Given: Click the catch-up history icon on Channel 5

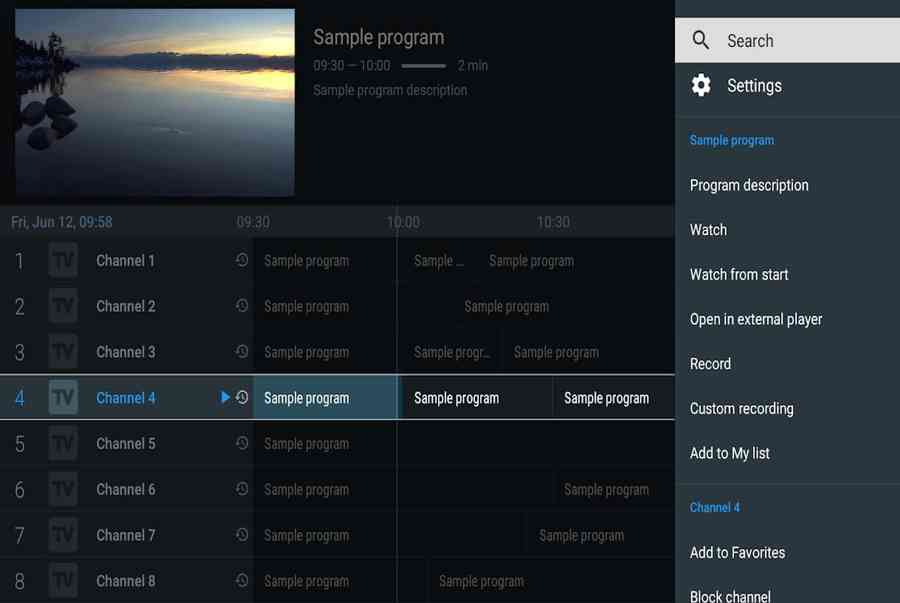Looking at the screenshot, I should [241, 443].
